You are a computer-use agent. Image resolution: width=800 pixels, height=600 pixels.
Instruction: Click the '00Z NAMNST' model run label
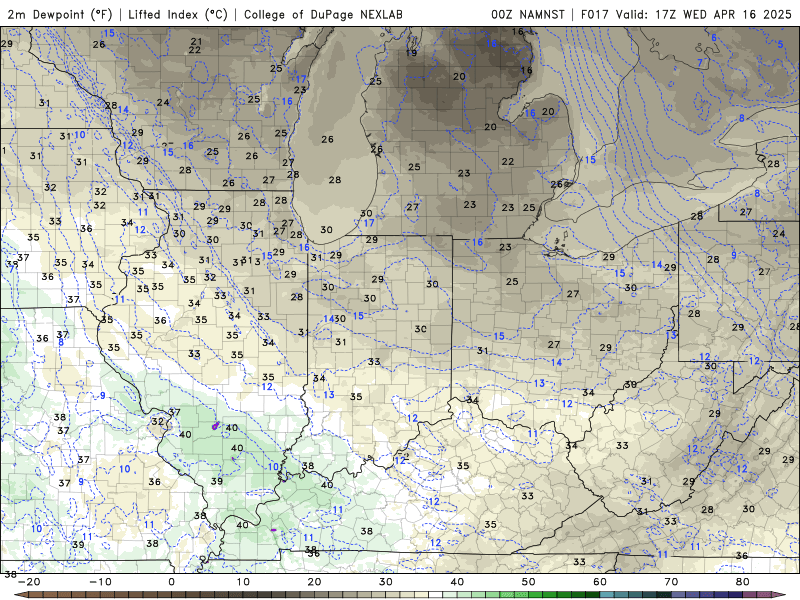pyautogui.click(x=528, y=14)
